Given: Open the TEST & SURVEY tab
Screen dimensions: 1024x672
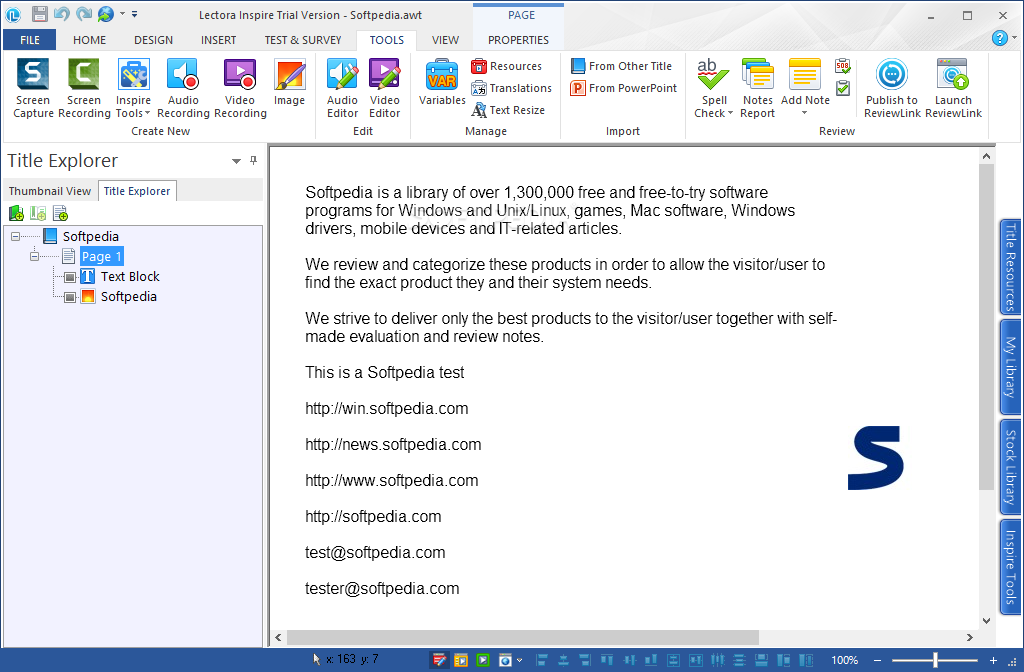Looking at the screenshot, I should pyautogui.click(x=303, y=40).
